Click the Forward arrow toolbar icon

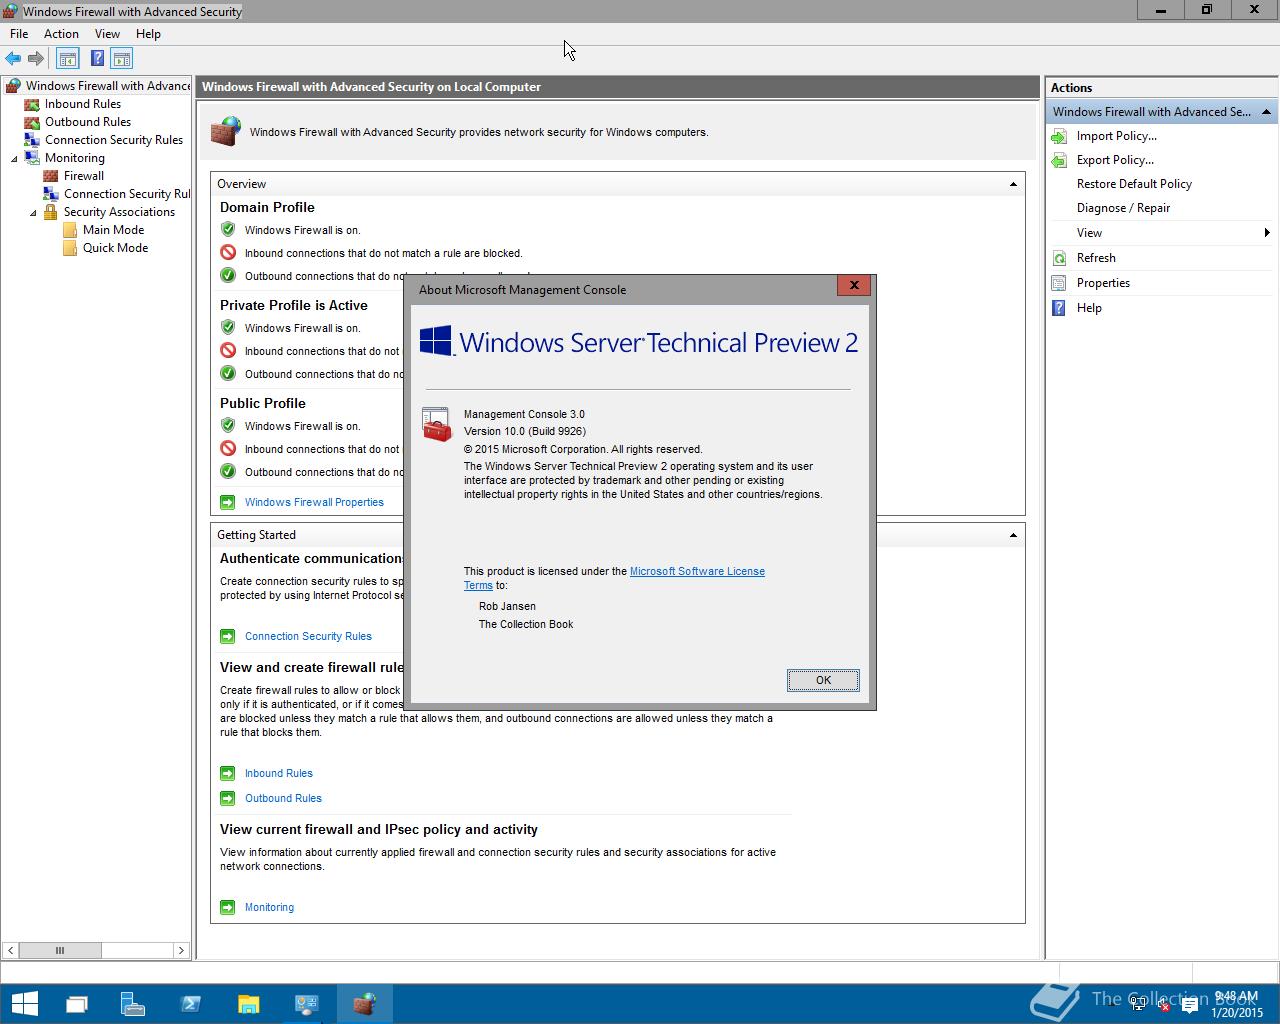pyautogui.click(x=36, y=58)
